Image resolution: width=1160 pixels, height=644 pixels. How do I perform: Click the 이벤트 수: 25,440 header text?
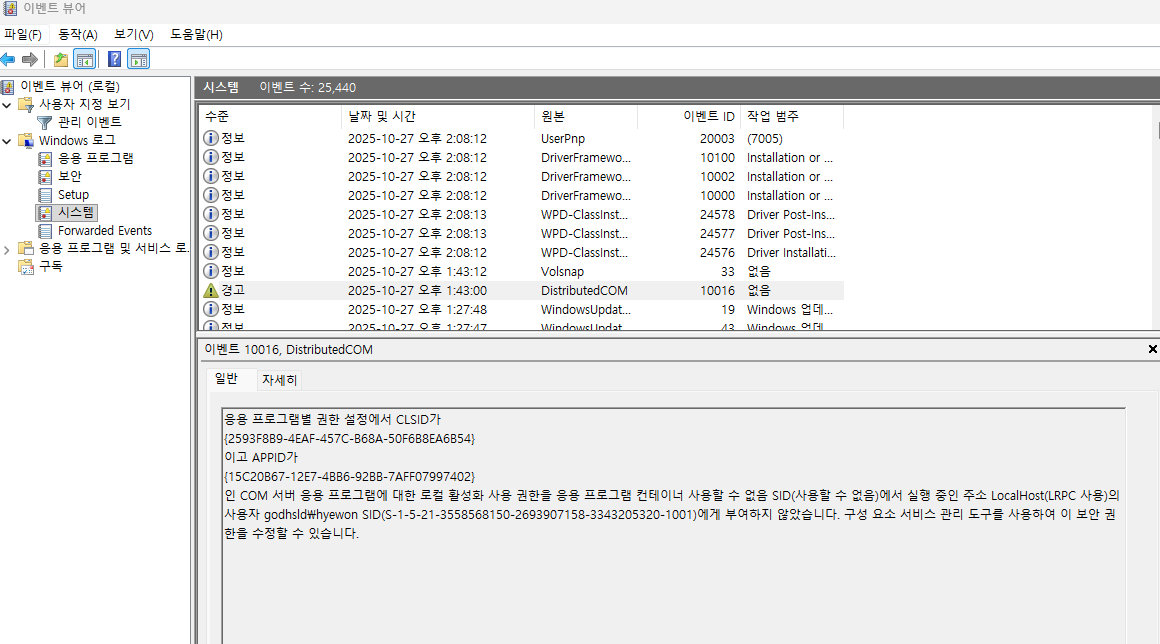click(308, 87)
